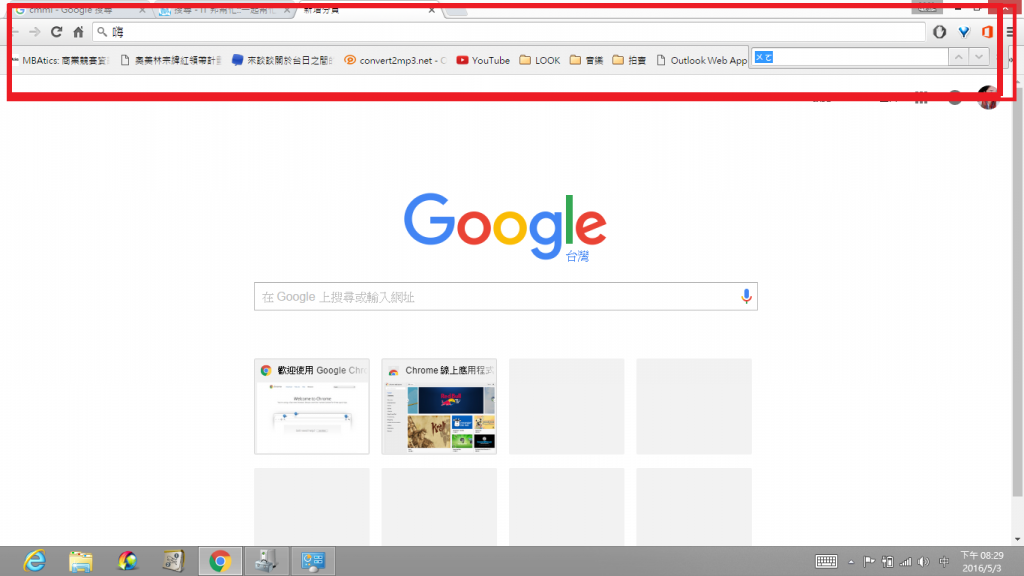Open the volume speaker icon
This screenshot has width=1024, height=576.
pos(923,562)
